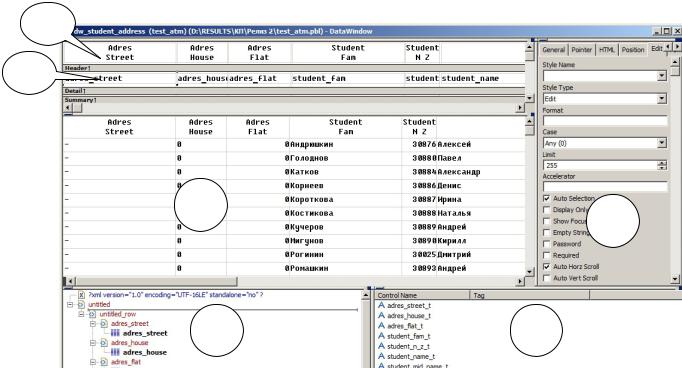Increase the Limit value with up spinner
The height and width of the screenshot is (368, 682).
tap(662, 163)
